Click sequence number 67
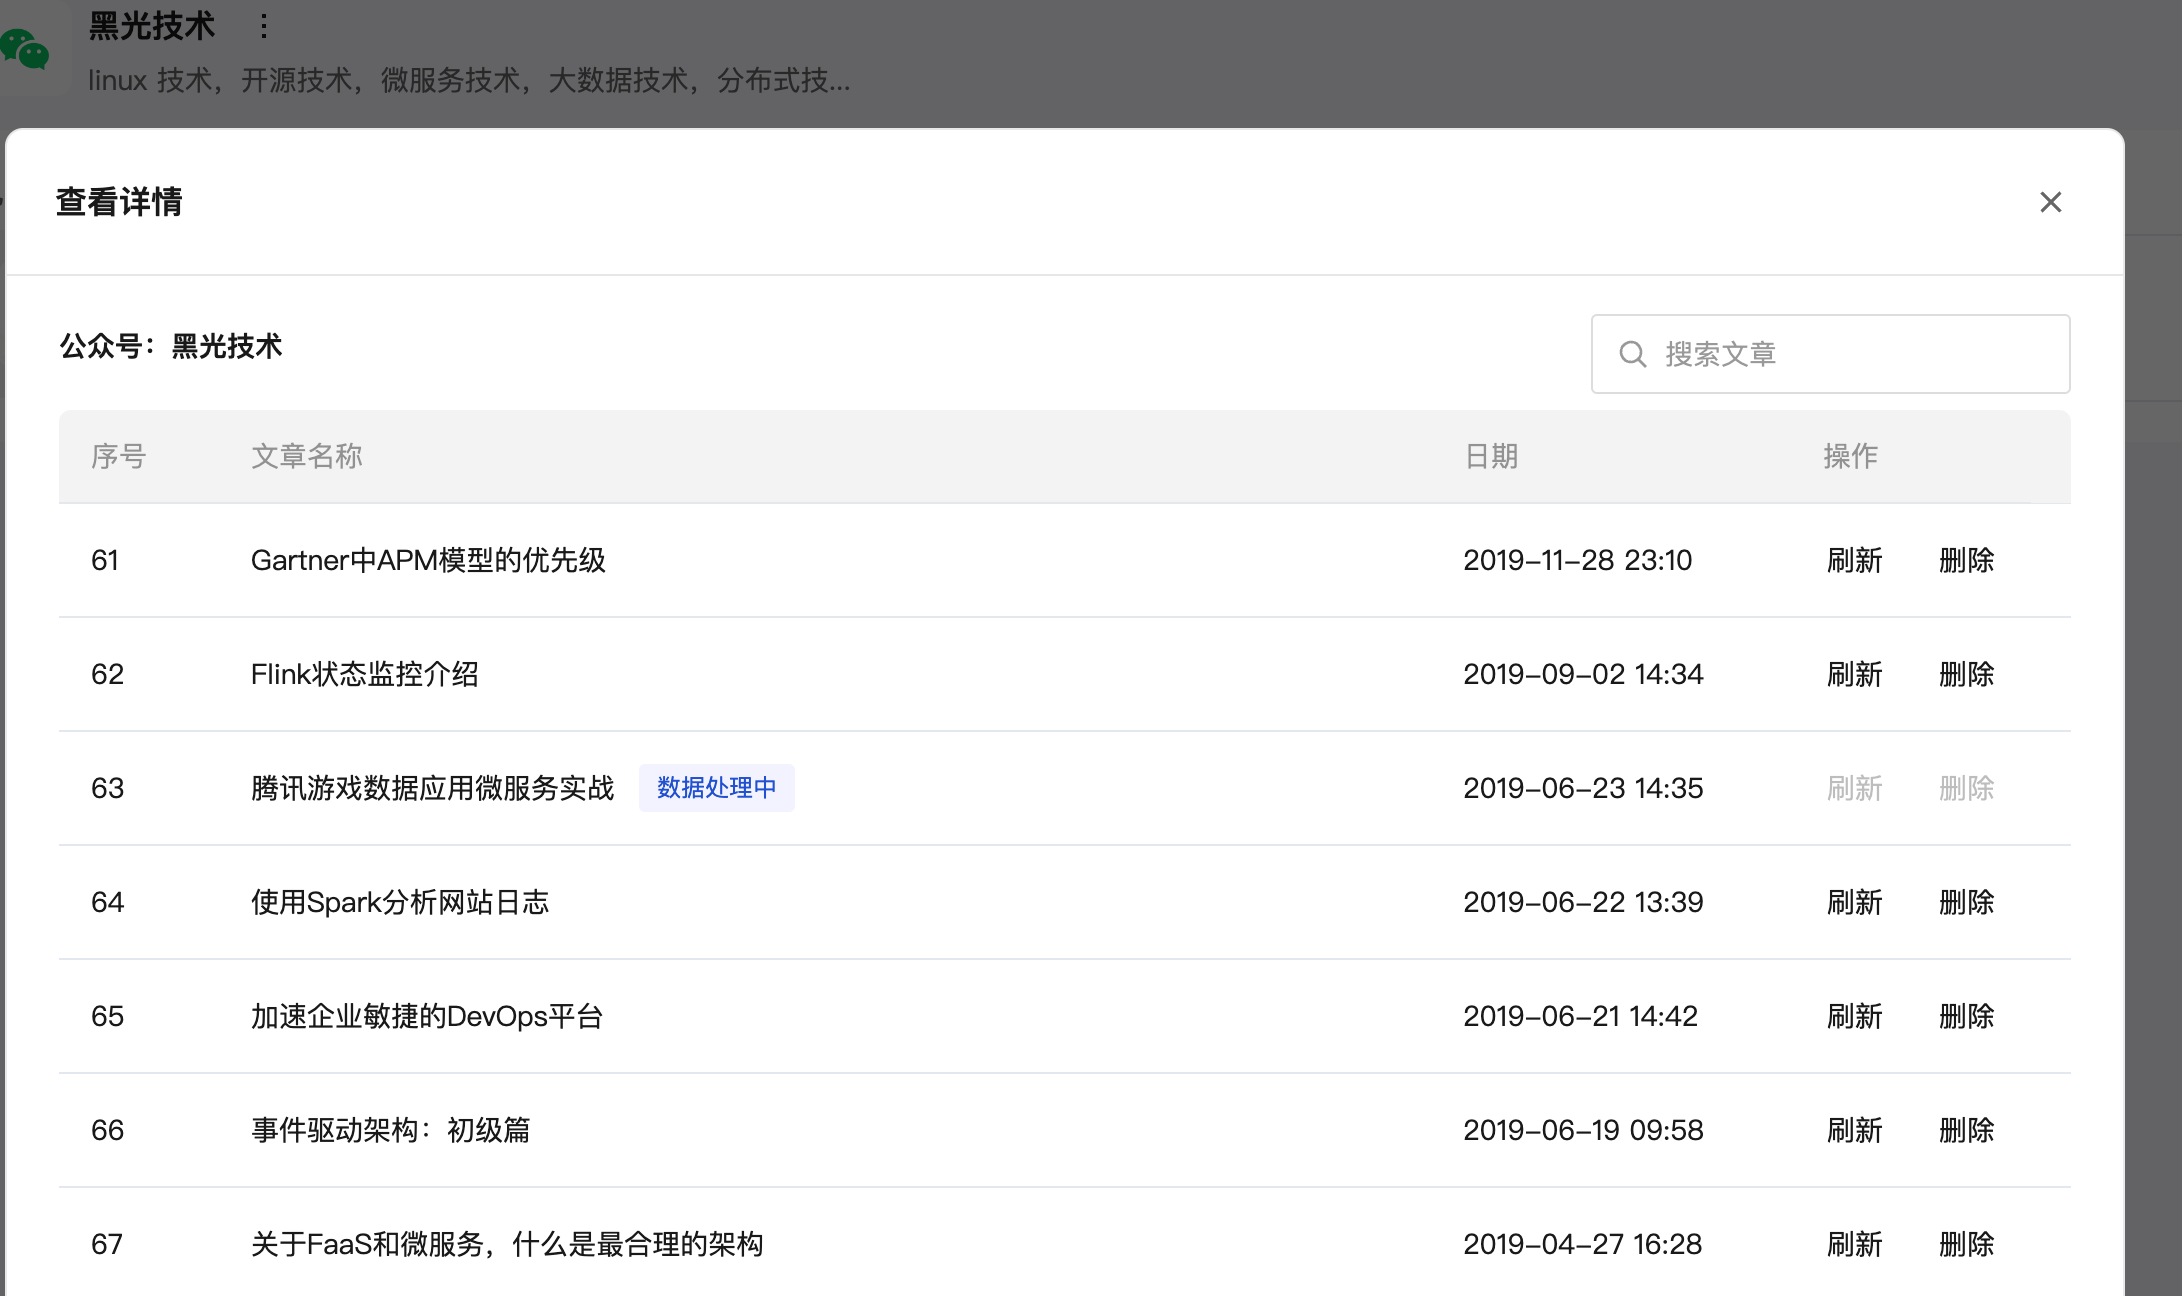The image size is (2182, 1296). (106, 1244)
